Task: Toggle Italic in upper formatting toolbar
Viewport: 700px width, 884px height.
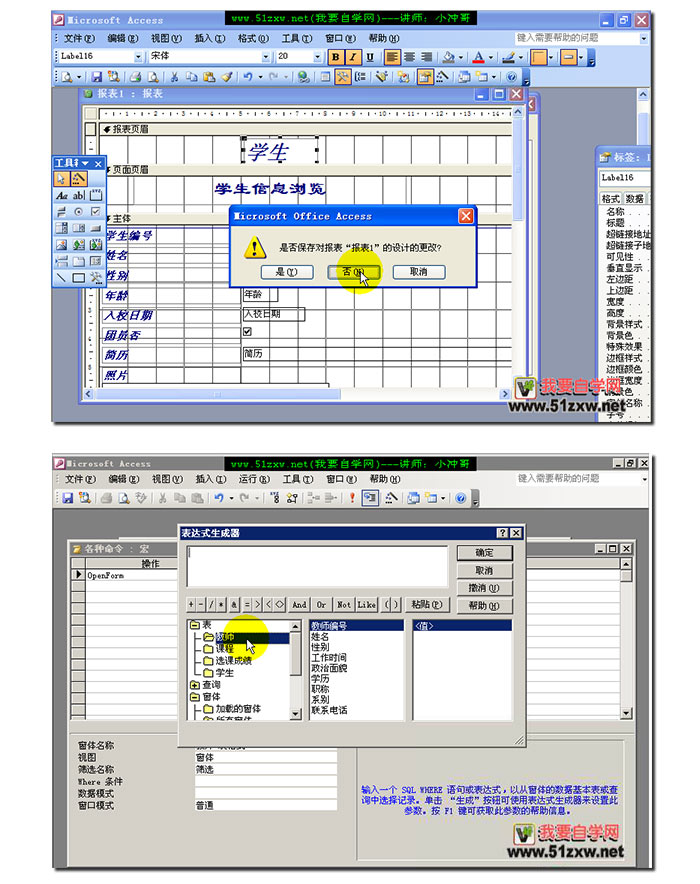Action: (x=353, y=57)
